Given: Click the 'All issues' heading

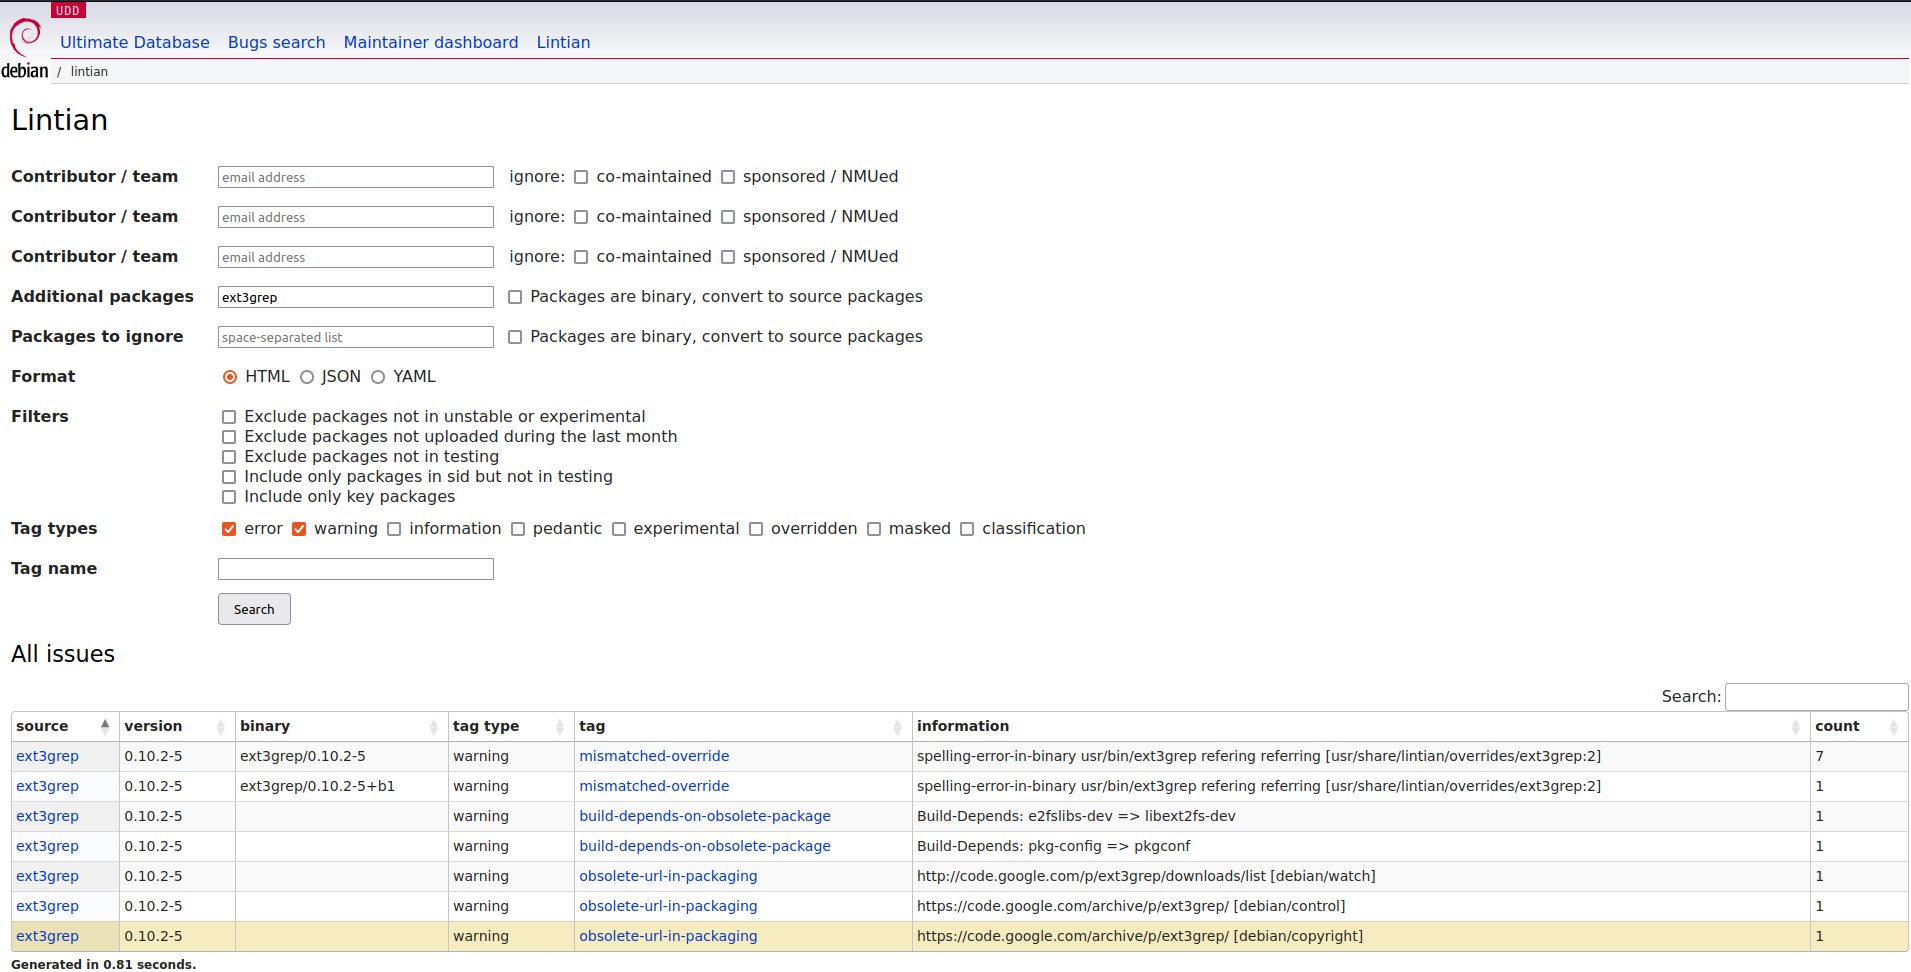Looking at the screenshot, I should (63, 654).
